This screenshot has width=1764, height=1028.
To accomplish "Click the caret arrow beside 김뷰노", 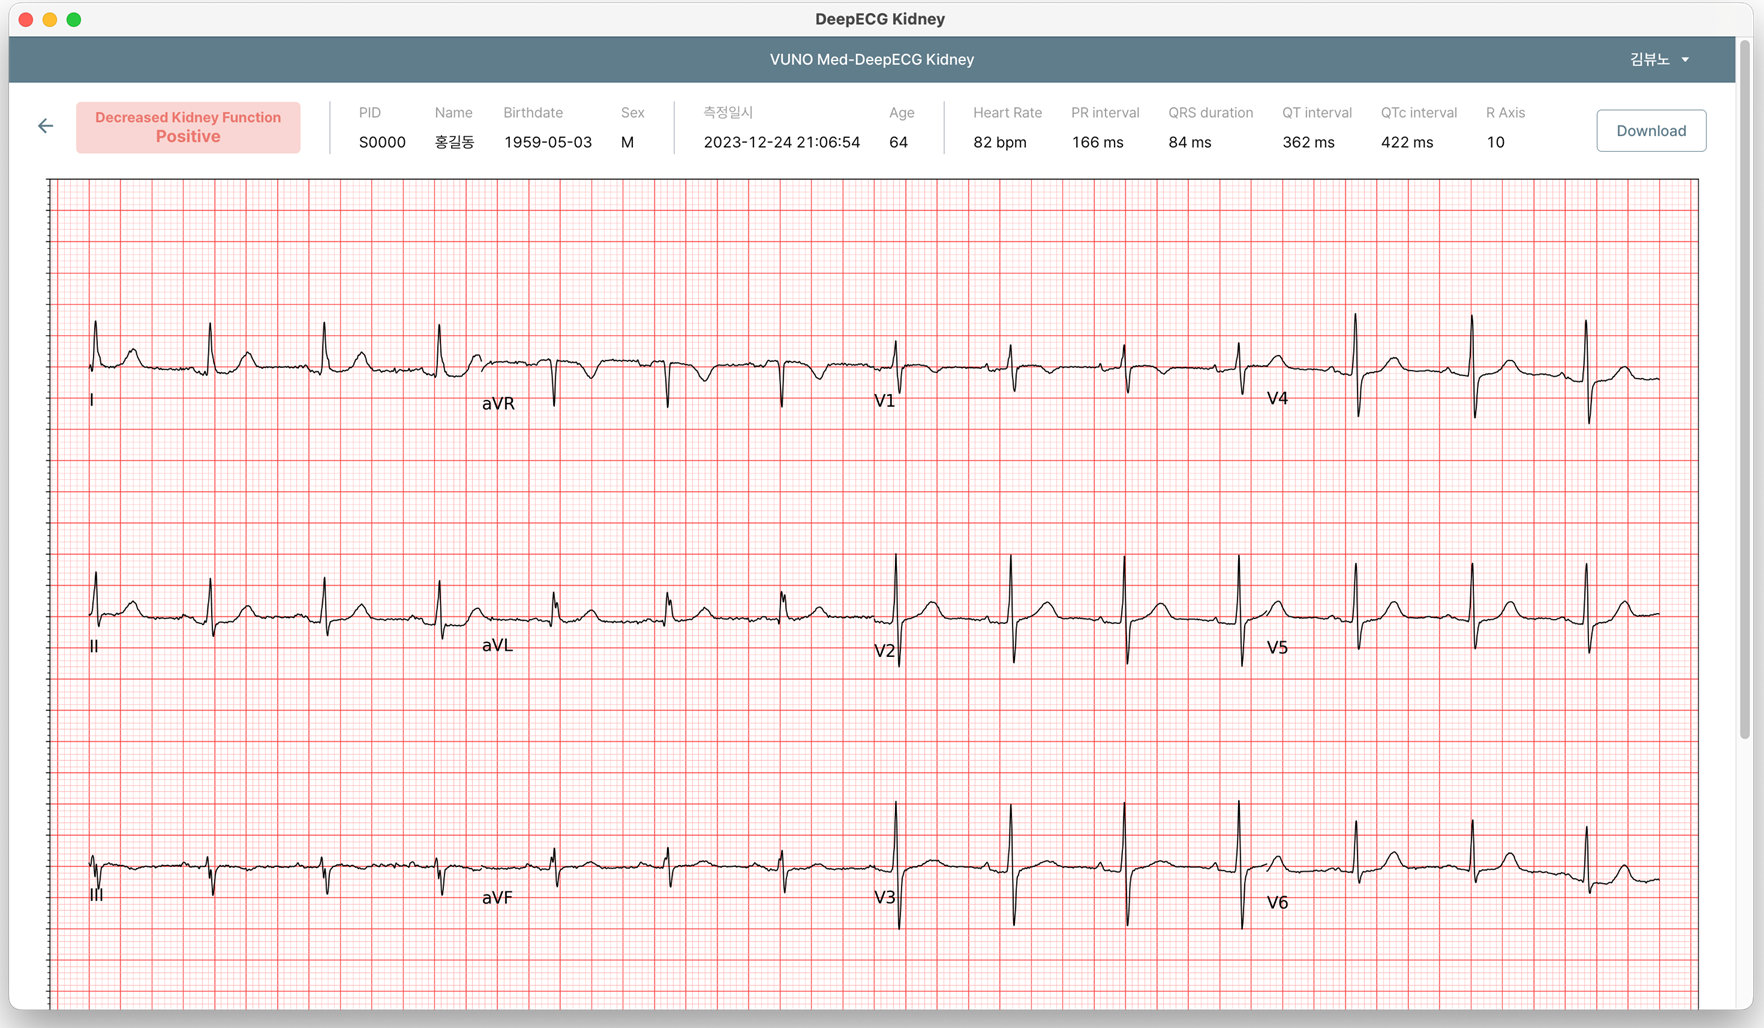I will click(x=1685, y=60).
